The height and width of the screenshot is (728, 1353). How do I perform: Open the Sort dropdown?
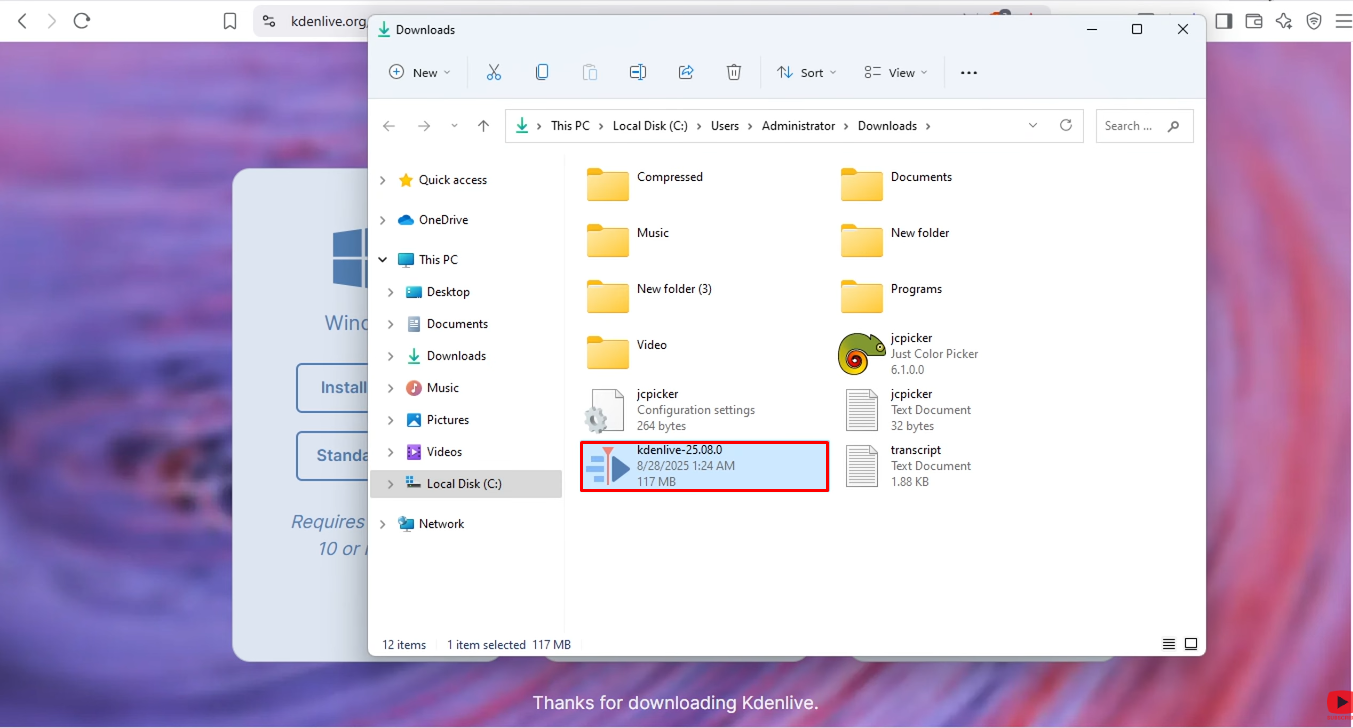tap(806, 71)
